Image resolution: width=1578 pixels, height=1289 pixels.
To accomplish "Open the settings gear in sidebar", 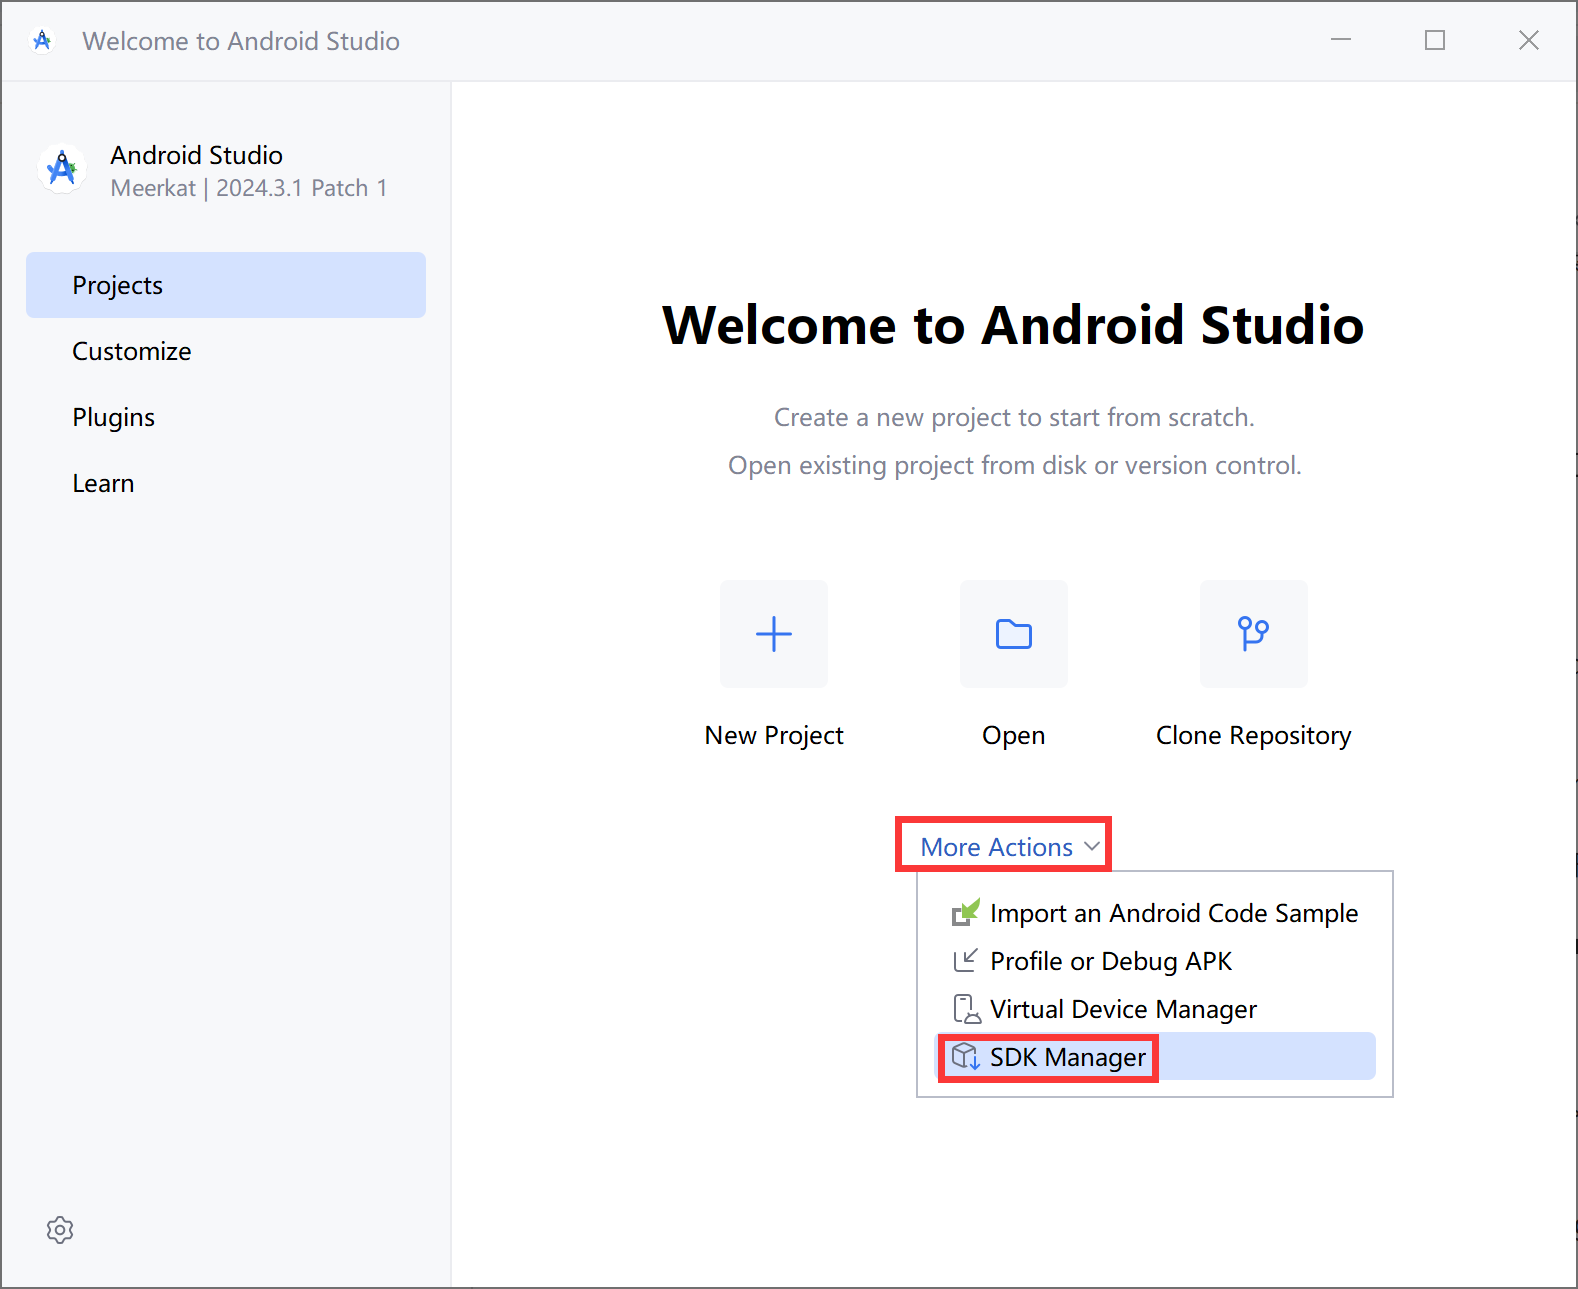I will (x=60, y=1230).
